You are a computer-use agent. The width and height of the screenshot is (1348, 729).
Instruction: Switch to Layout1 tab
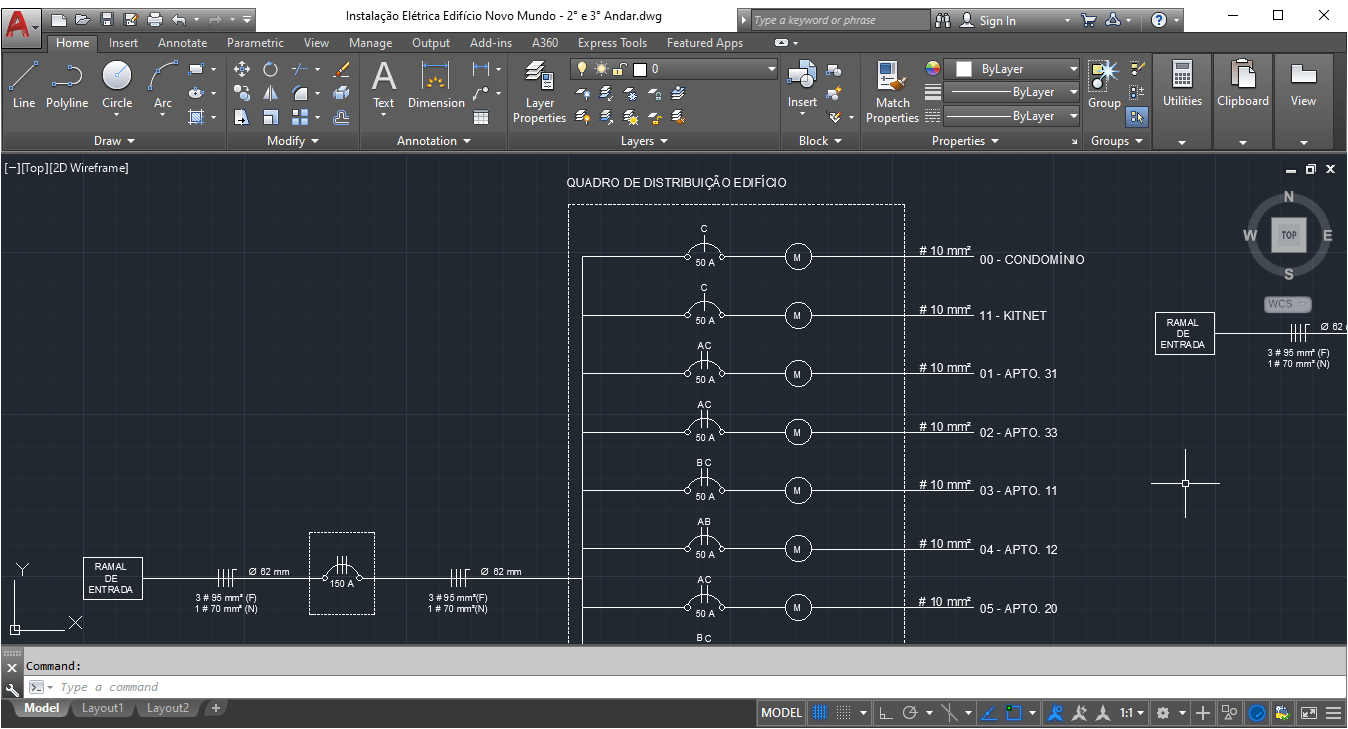click(x=103, y=708)
